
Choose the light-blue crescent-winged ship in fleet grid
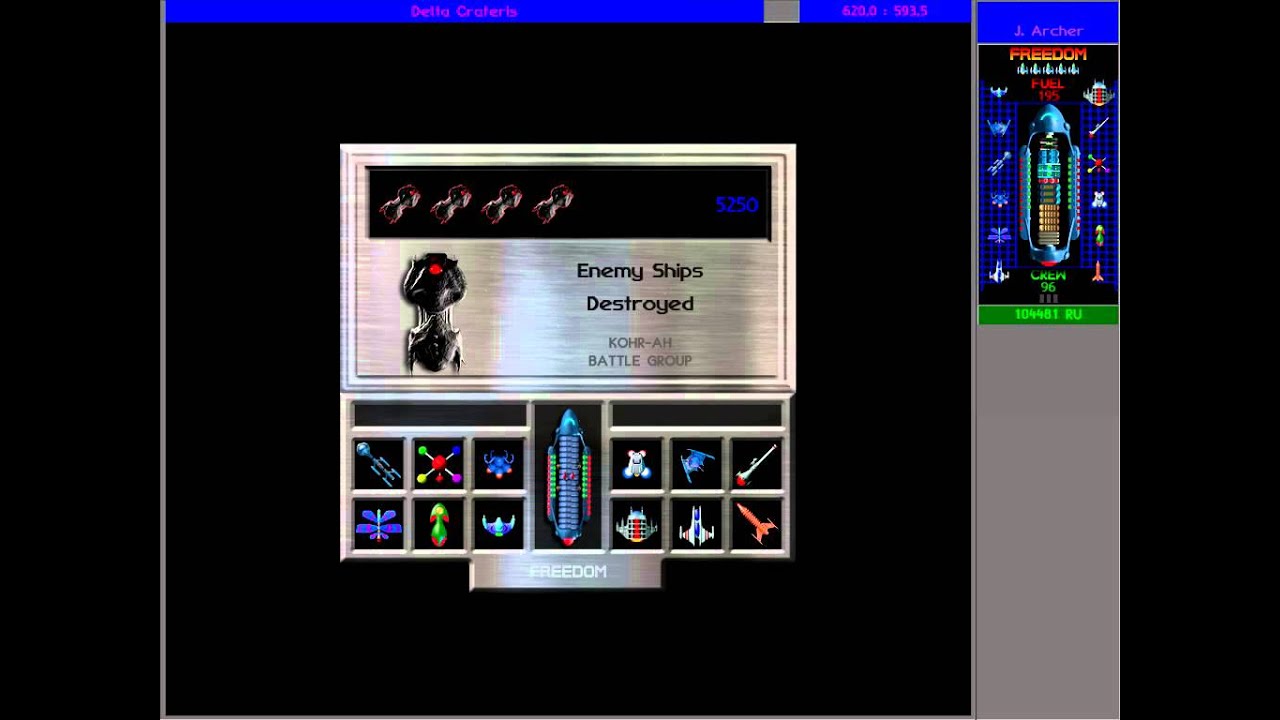499,524
